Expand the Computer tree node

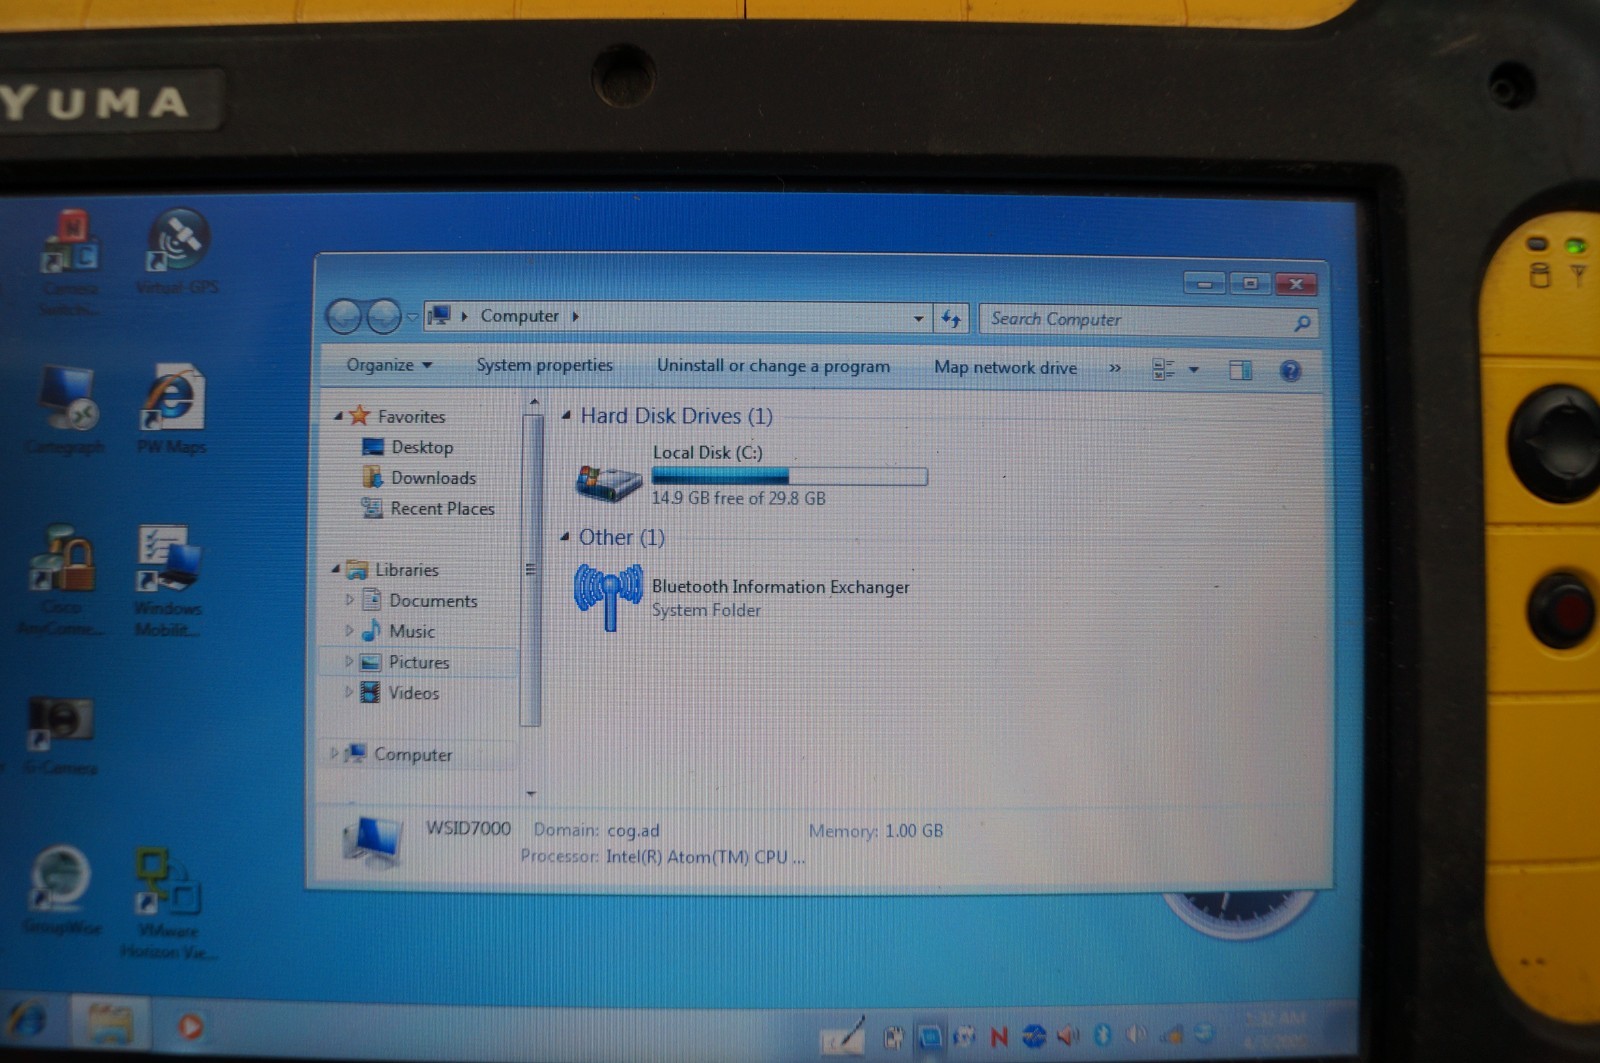pyautogui.click(x=333, y=753)
